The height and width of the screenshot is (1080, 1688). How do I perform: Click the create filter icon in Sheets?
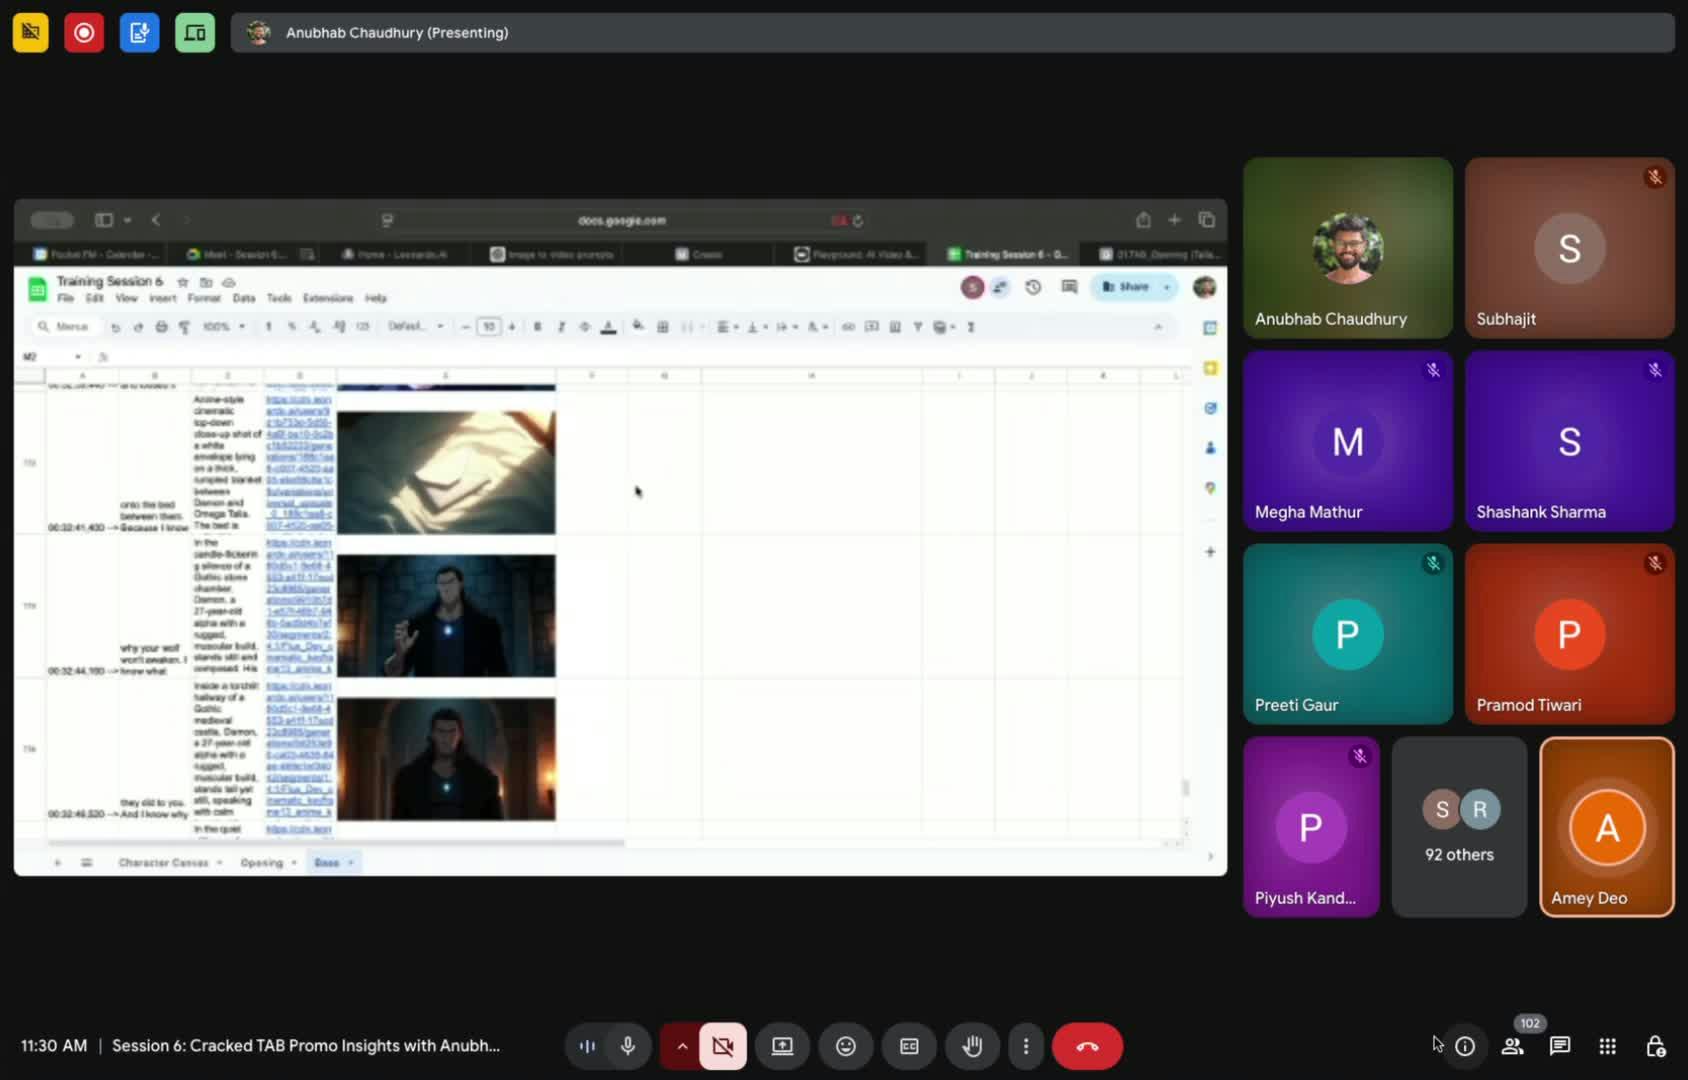(x=917, y=327)
